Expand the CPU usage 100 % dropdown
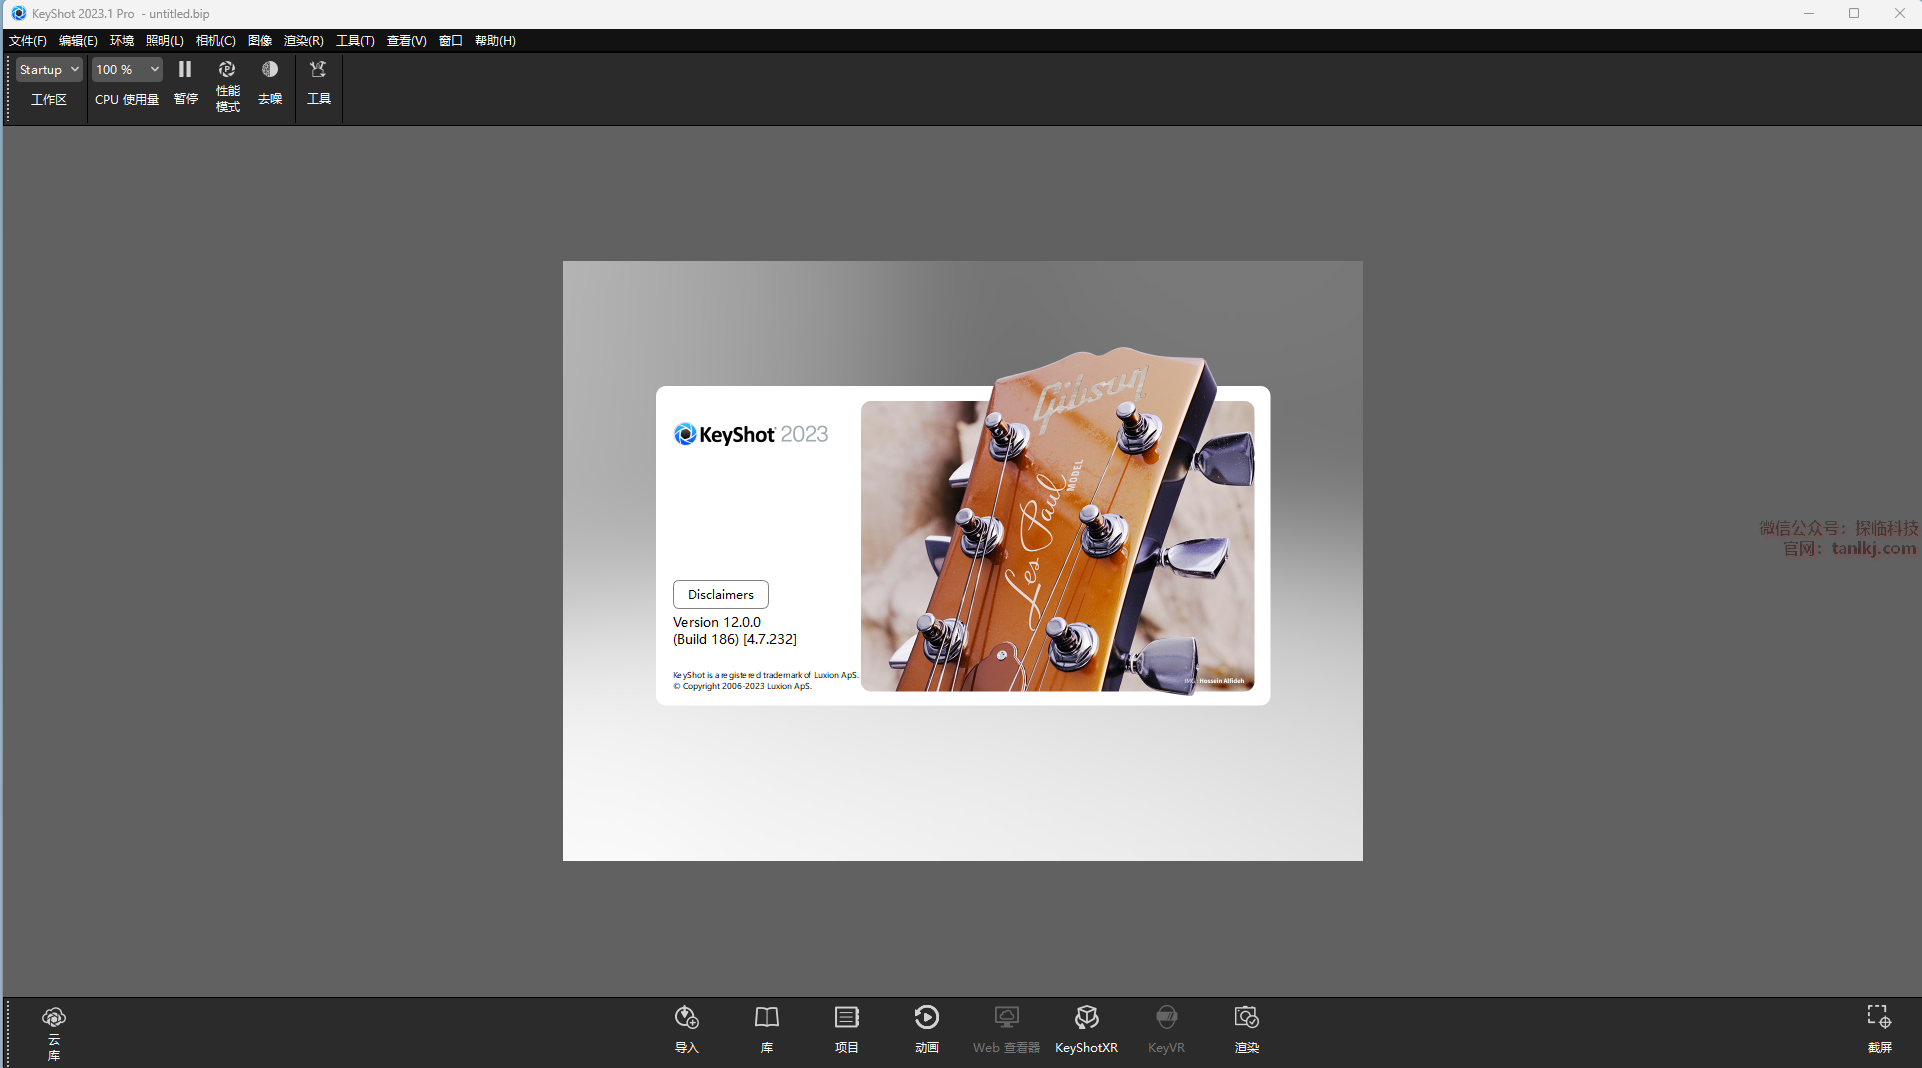This screenshot has height=1068, width=1922. pyautogui.click(x=127, y=70)
